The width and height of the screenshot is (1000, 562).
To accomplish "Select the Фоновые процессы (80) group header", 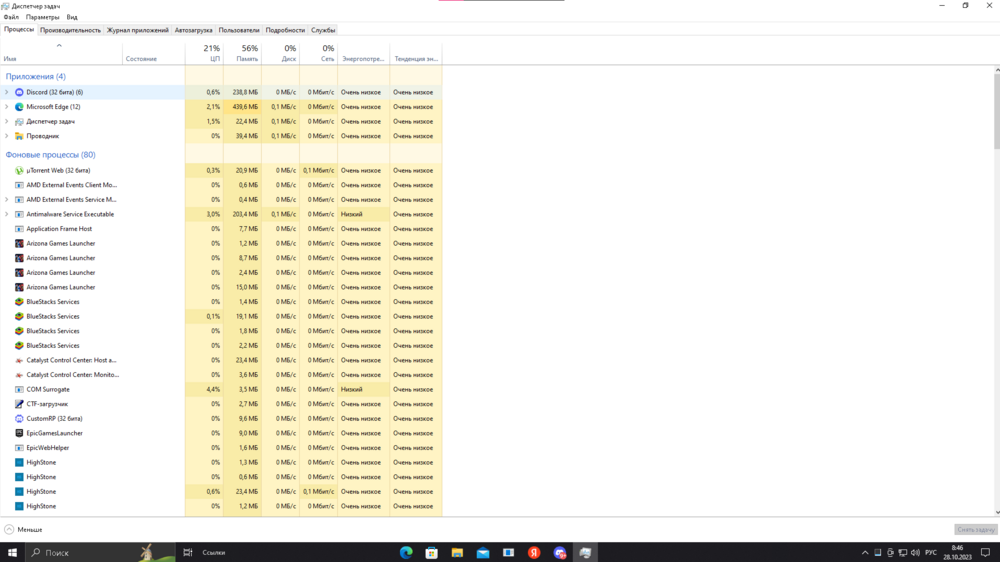I will (50, 154).
